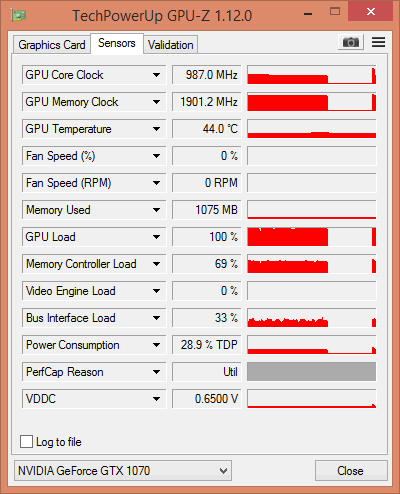The image size is (400, 494).
Task: Open the hamburger menu icon
Action: point(378,42)
